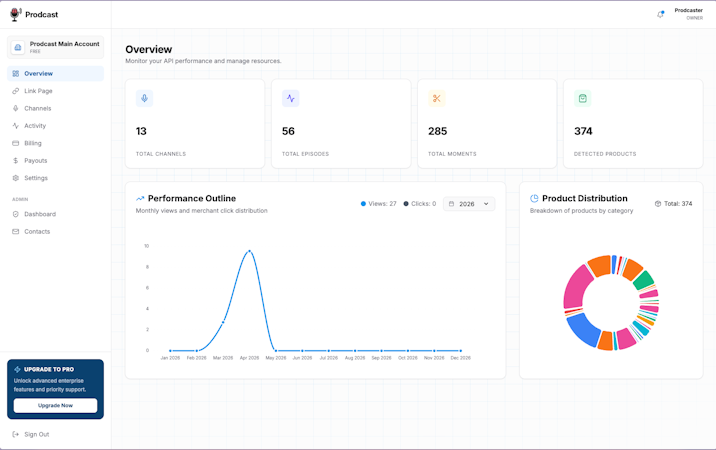Click the ADMIN section label
The height and width of the screenshot is (450, 716).
pyautogui.click(x=20, y=199)
